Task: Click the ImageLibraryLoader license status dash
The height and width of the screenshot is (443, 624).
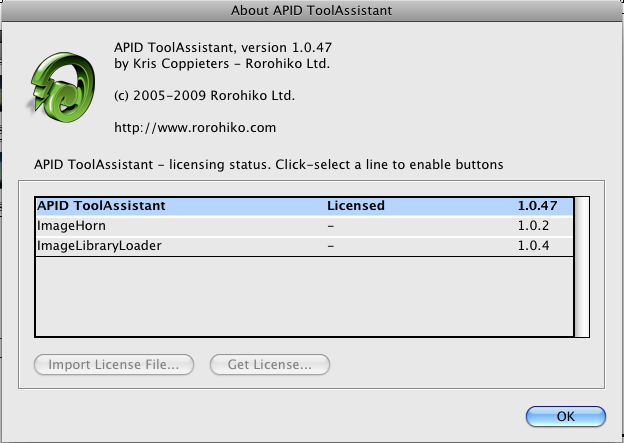Action: click(331, 246)
